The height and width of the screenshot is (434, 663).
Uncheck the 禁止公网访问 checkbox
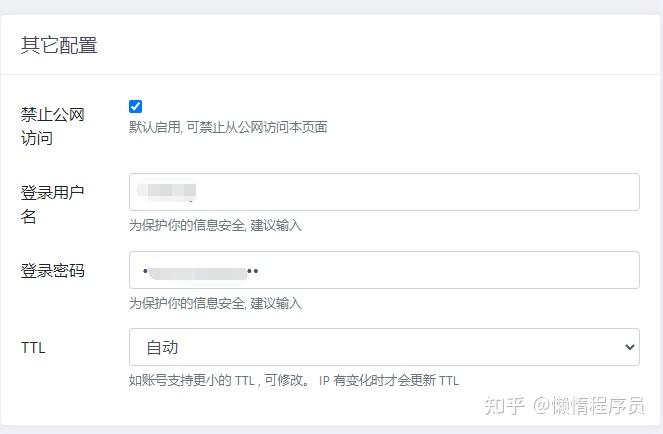pos(136,106)
